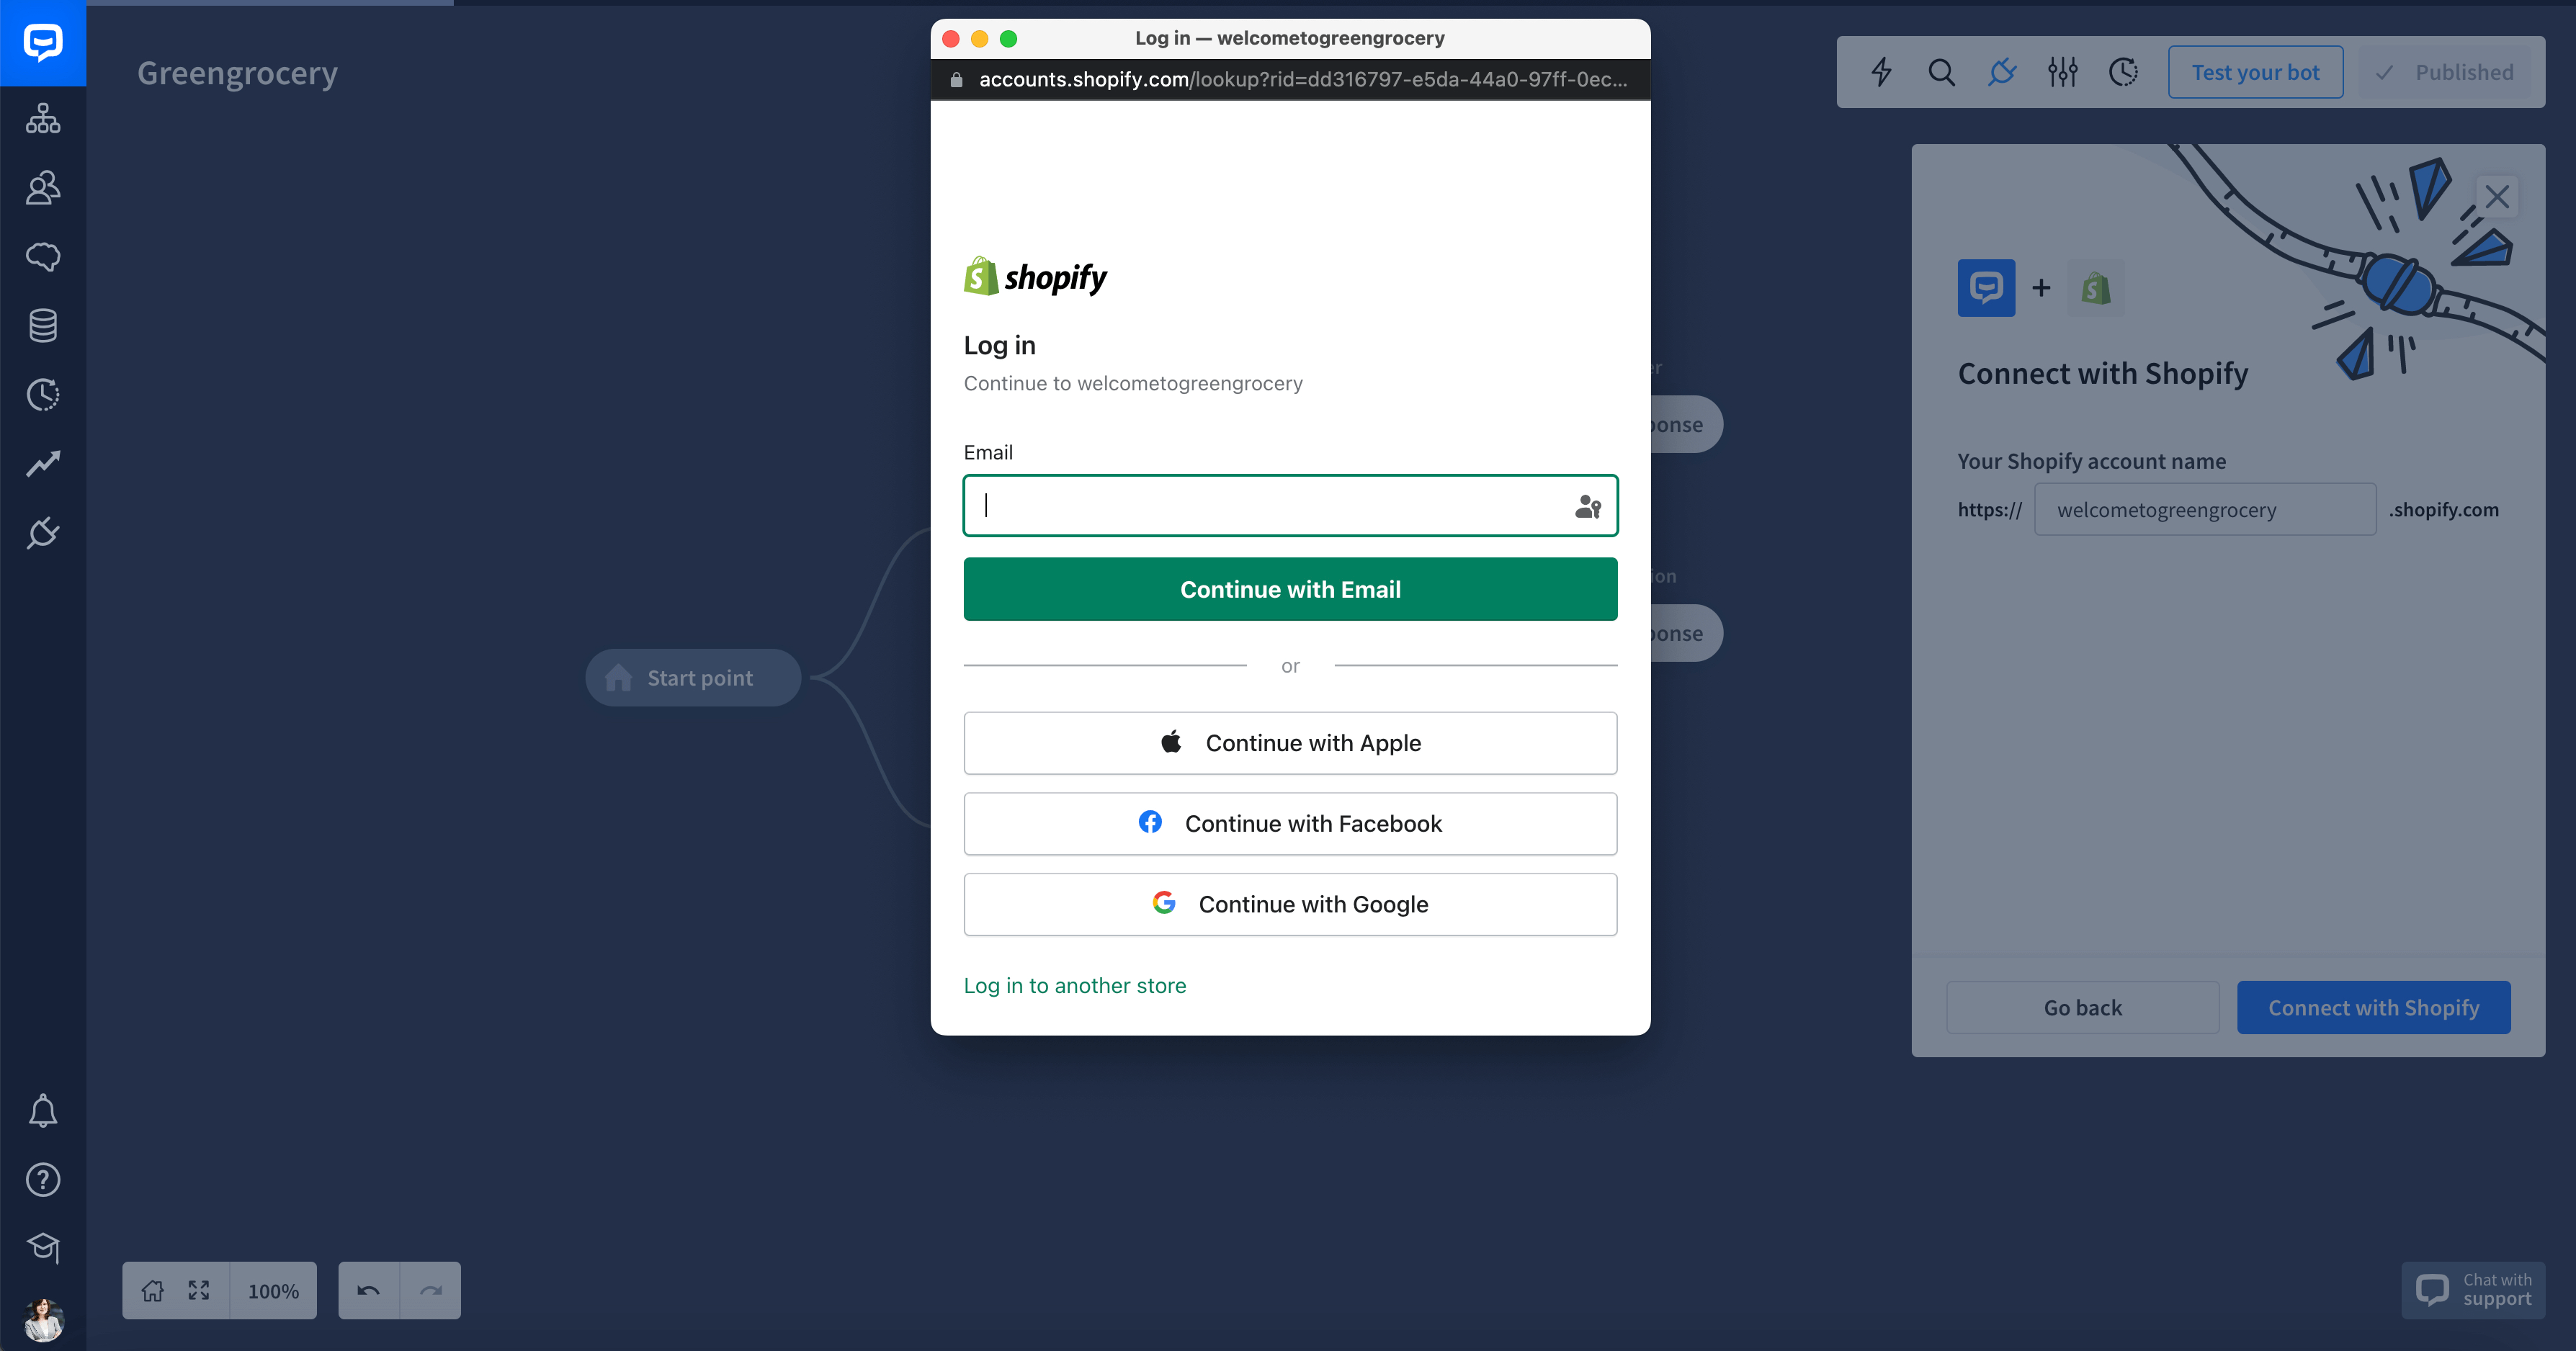The width and height of the screenshot is (2576, 1351).
Task: Open the help question mark icon
Action: (x=43, y=1180)
